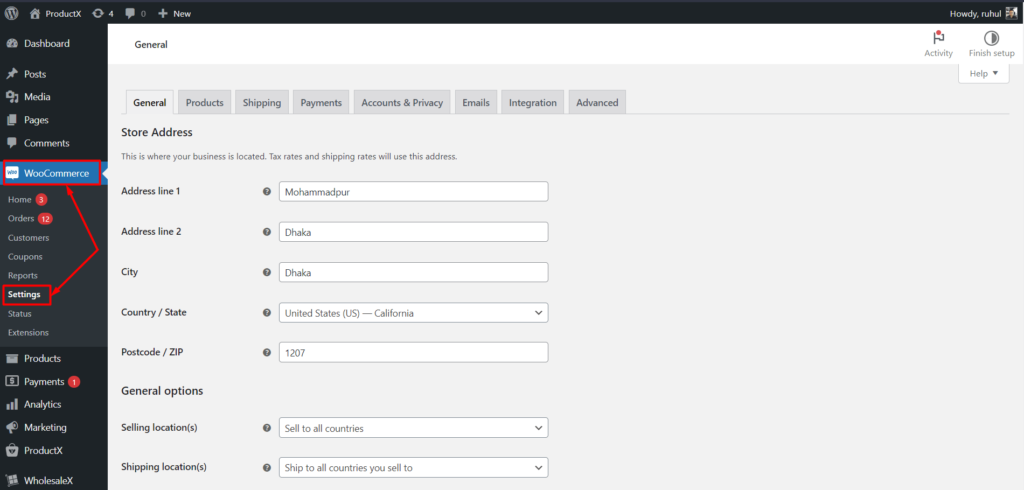
Task: Open the Extensions submenu item
Action: click(x=28, y=333)
